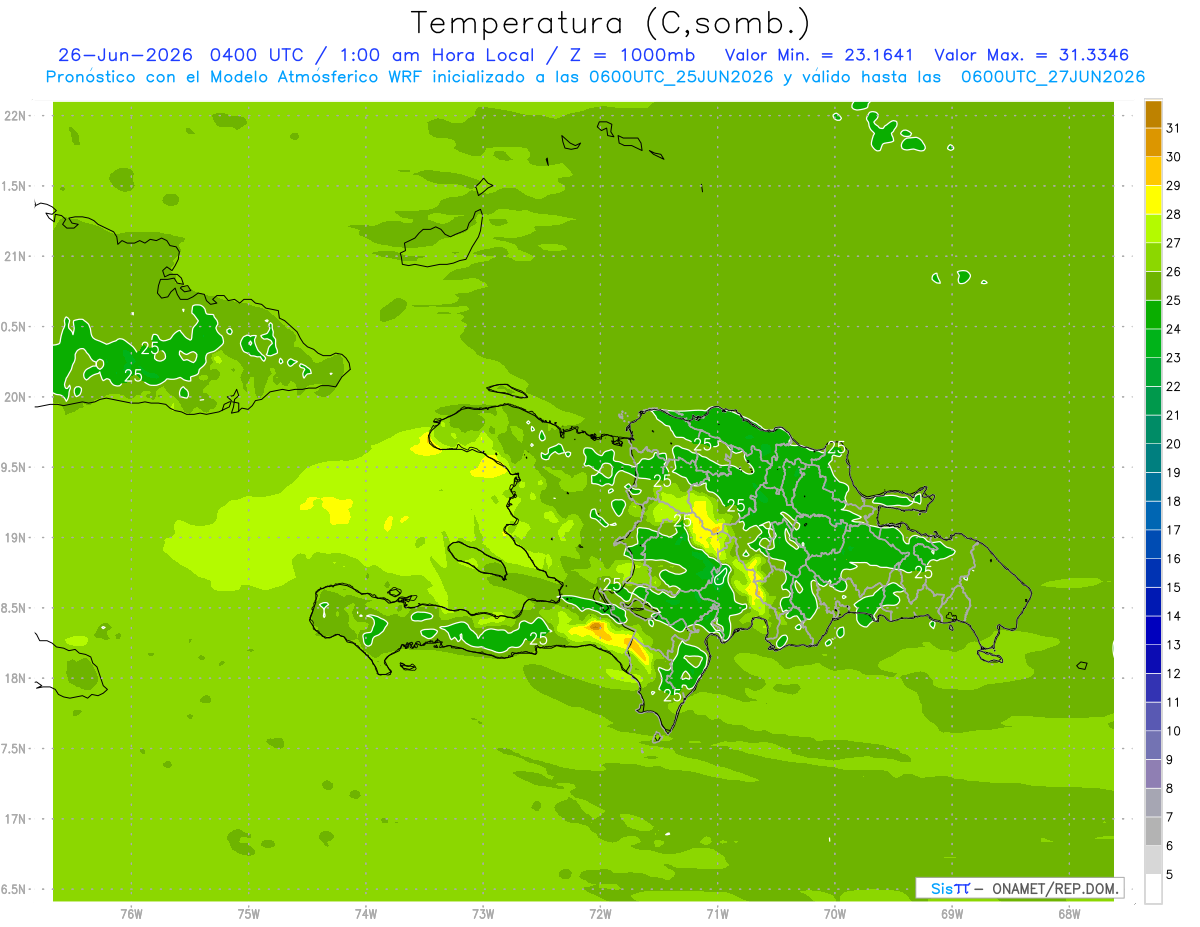
Task: Click 'Valor Max. = 31.3346' text
Action: (x=1032, y=54)
